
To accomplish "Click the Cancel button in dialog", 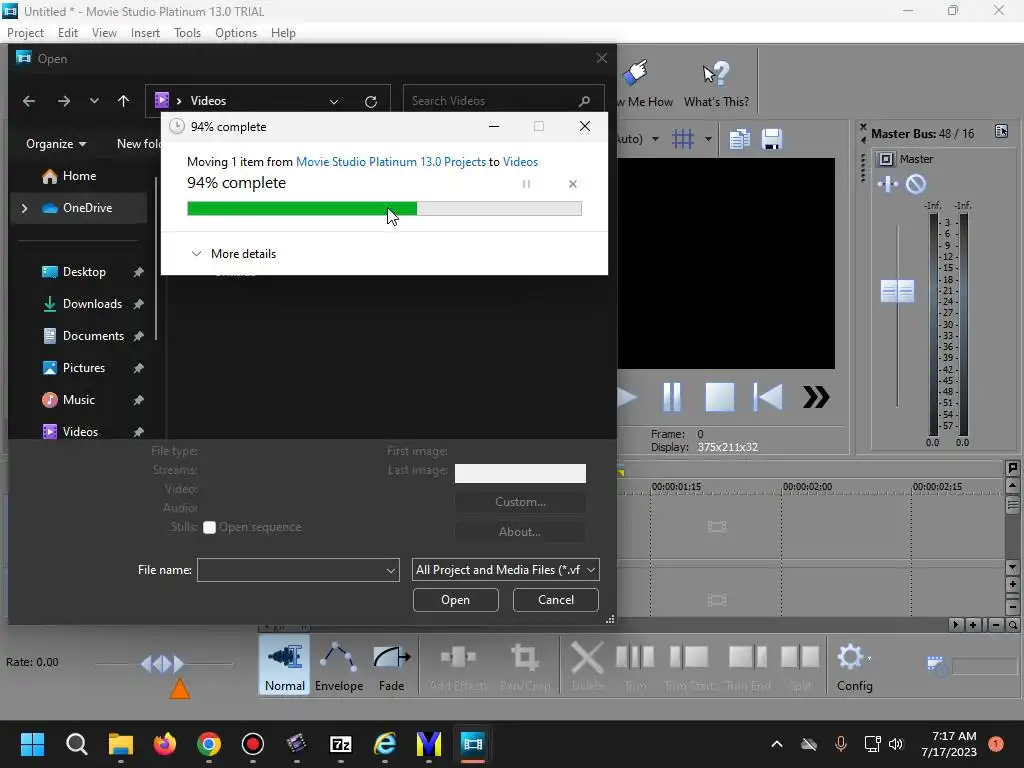I will tap(556, 600).
